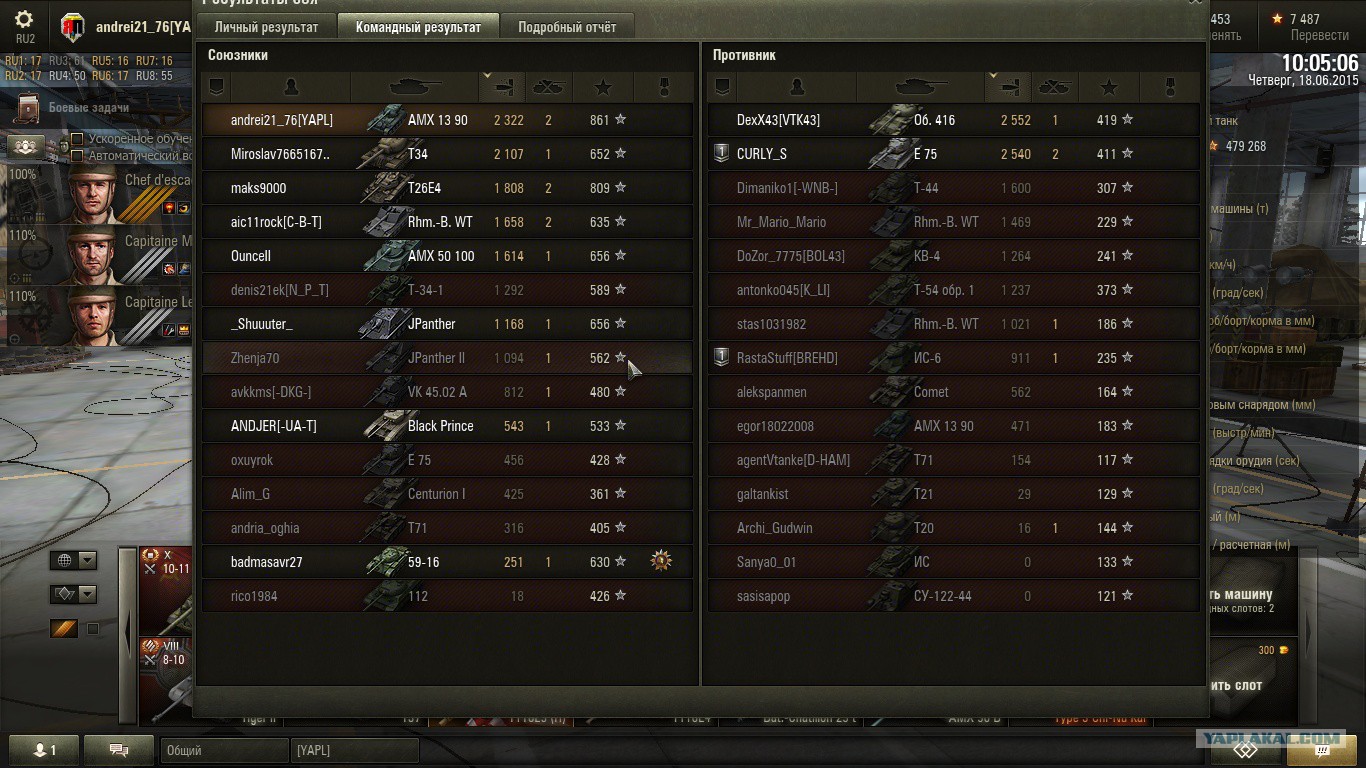Open the chat bubble icon in the bottom bar

pos(119,750)
